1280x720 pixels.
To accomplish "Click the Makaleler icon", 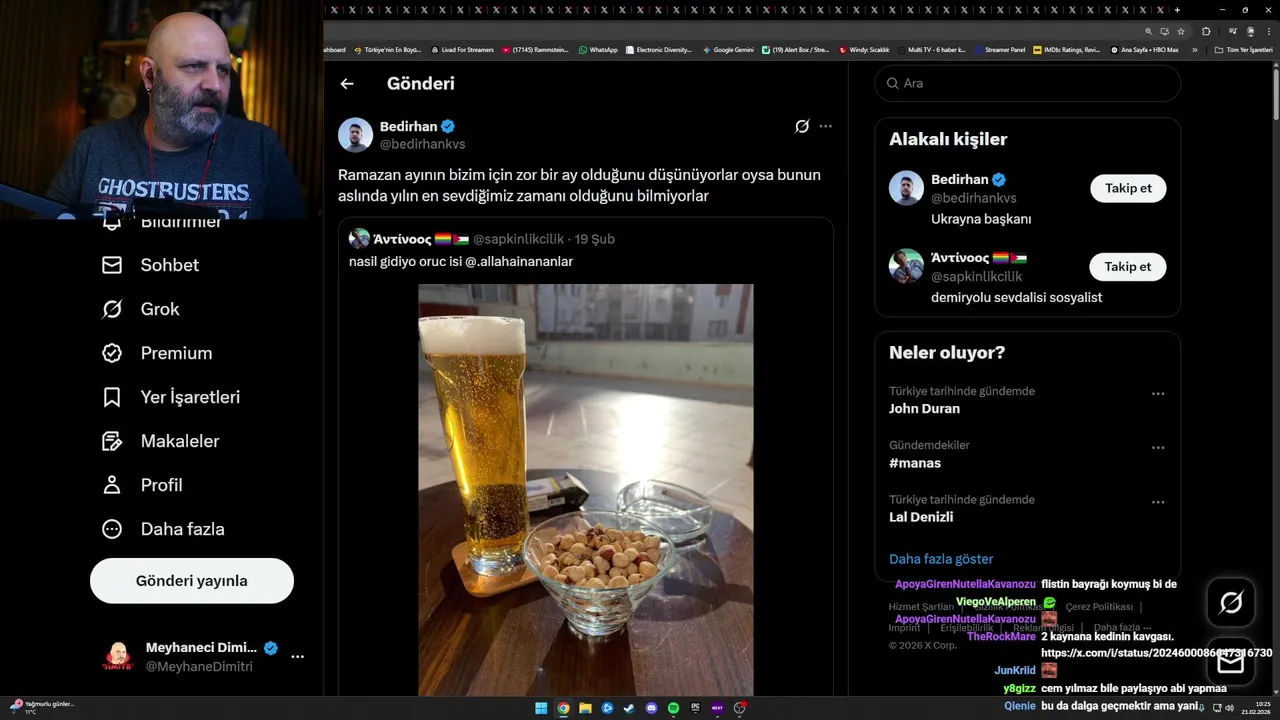I will click(x=112, y=441).
